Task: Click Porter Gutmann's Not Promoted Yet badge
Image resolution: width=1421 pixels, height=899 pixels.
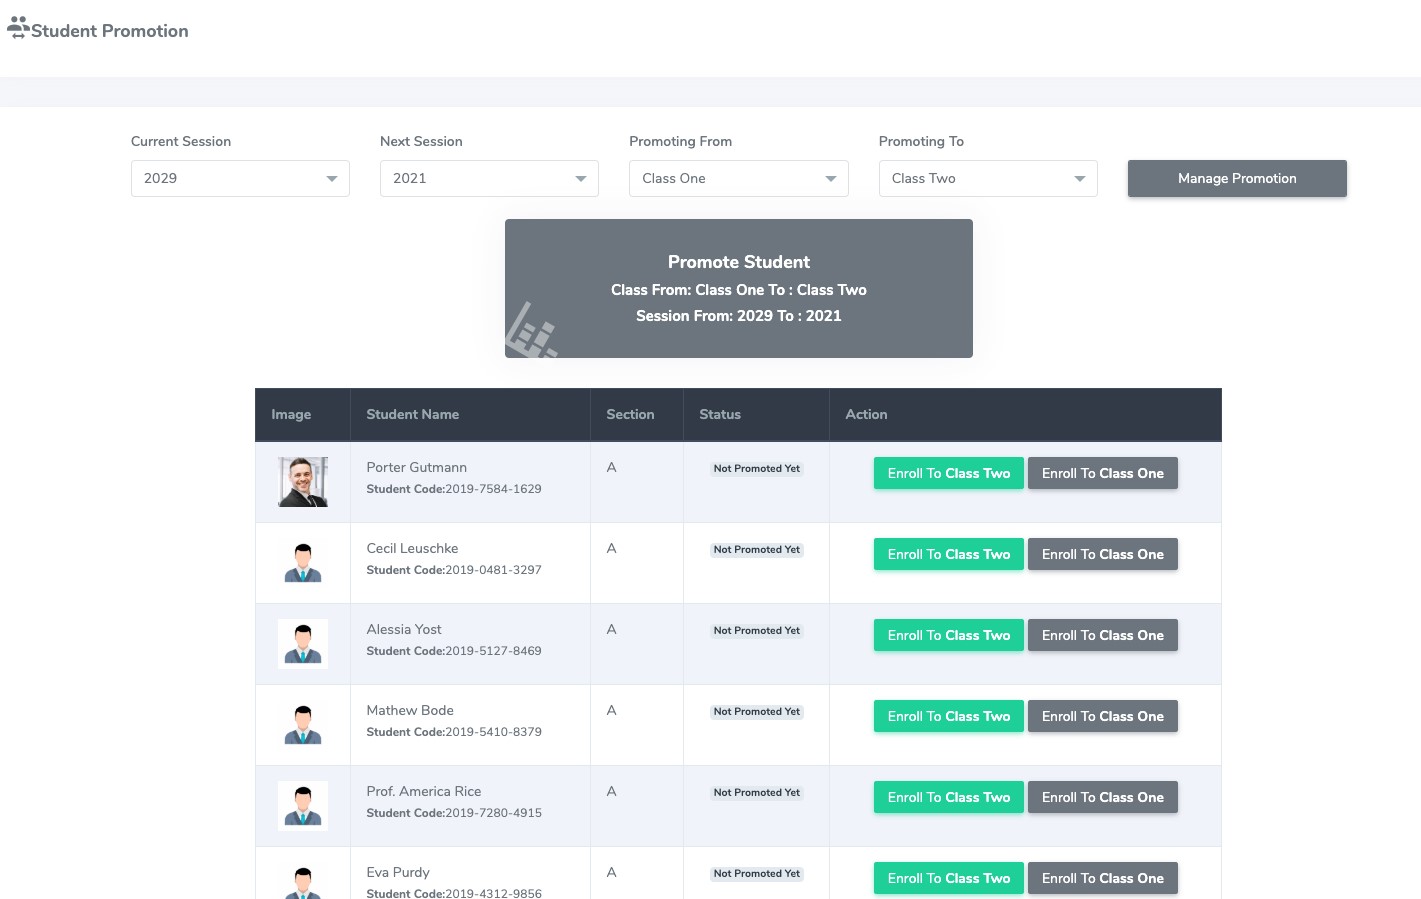Action: tap(756, 469)
